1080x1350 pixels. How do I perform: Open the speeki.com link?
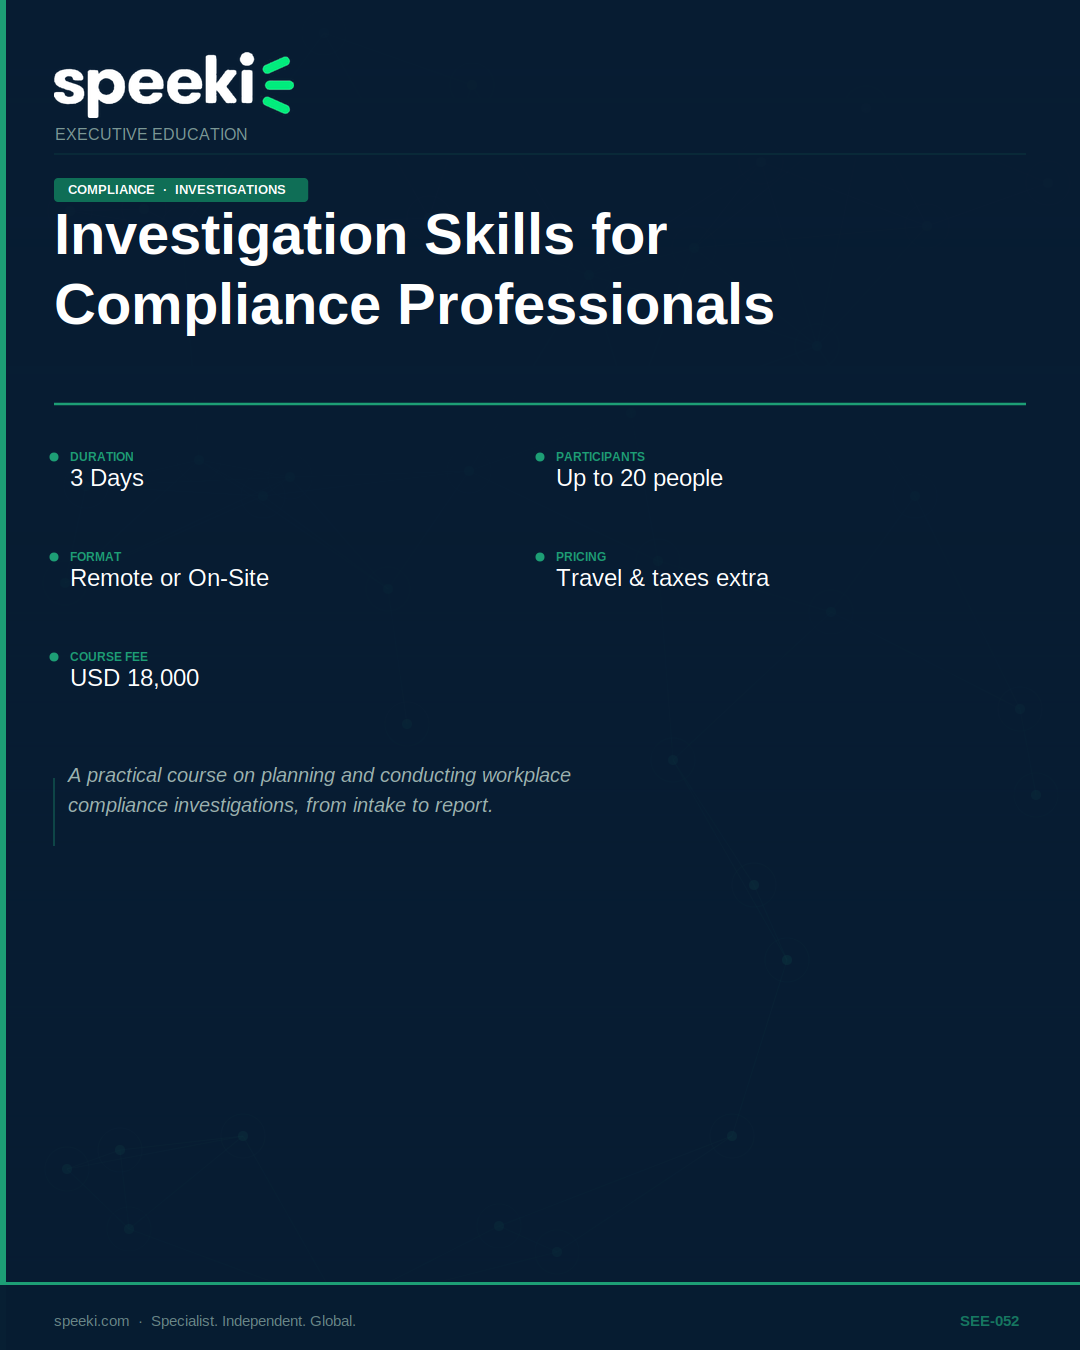(x=90, y=1320)
